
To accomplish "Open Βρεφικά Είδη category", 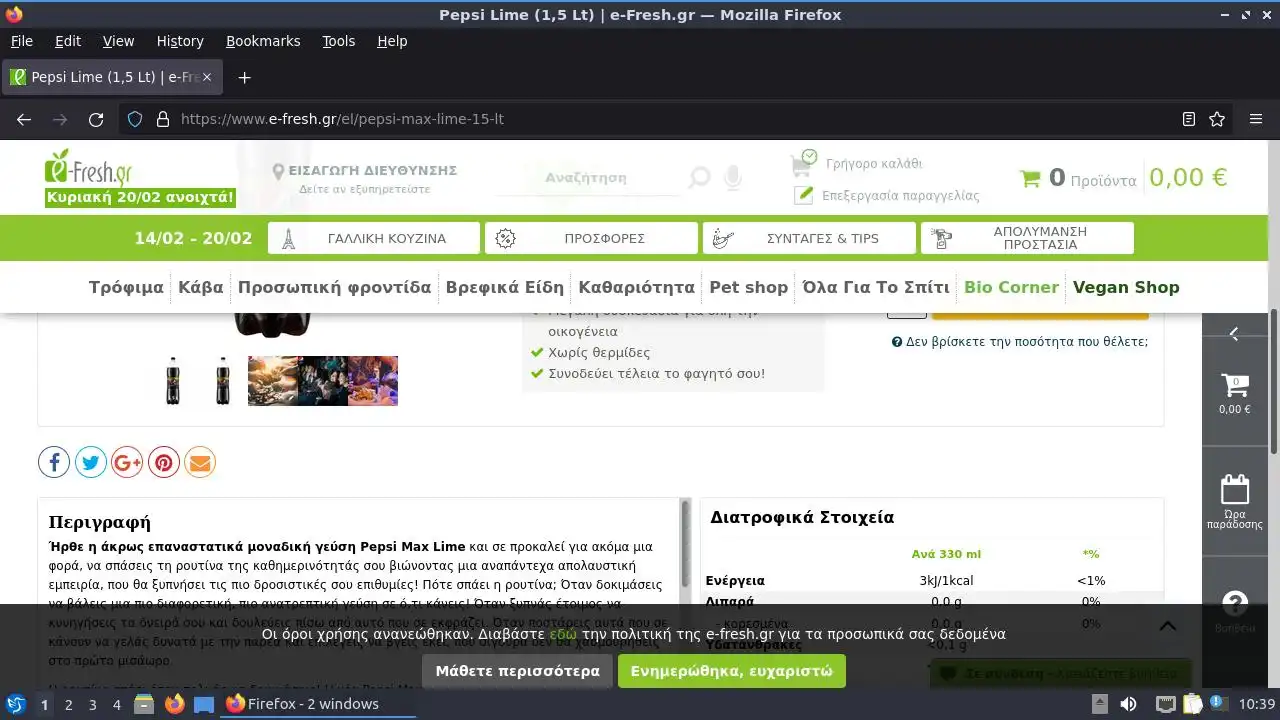I will [x=505, y=287].
